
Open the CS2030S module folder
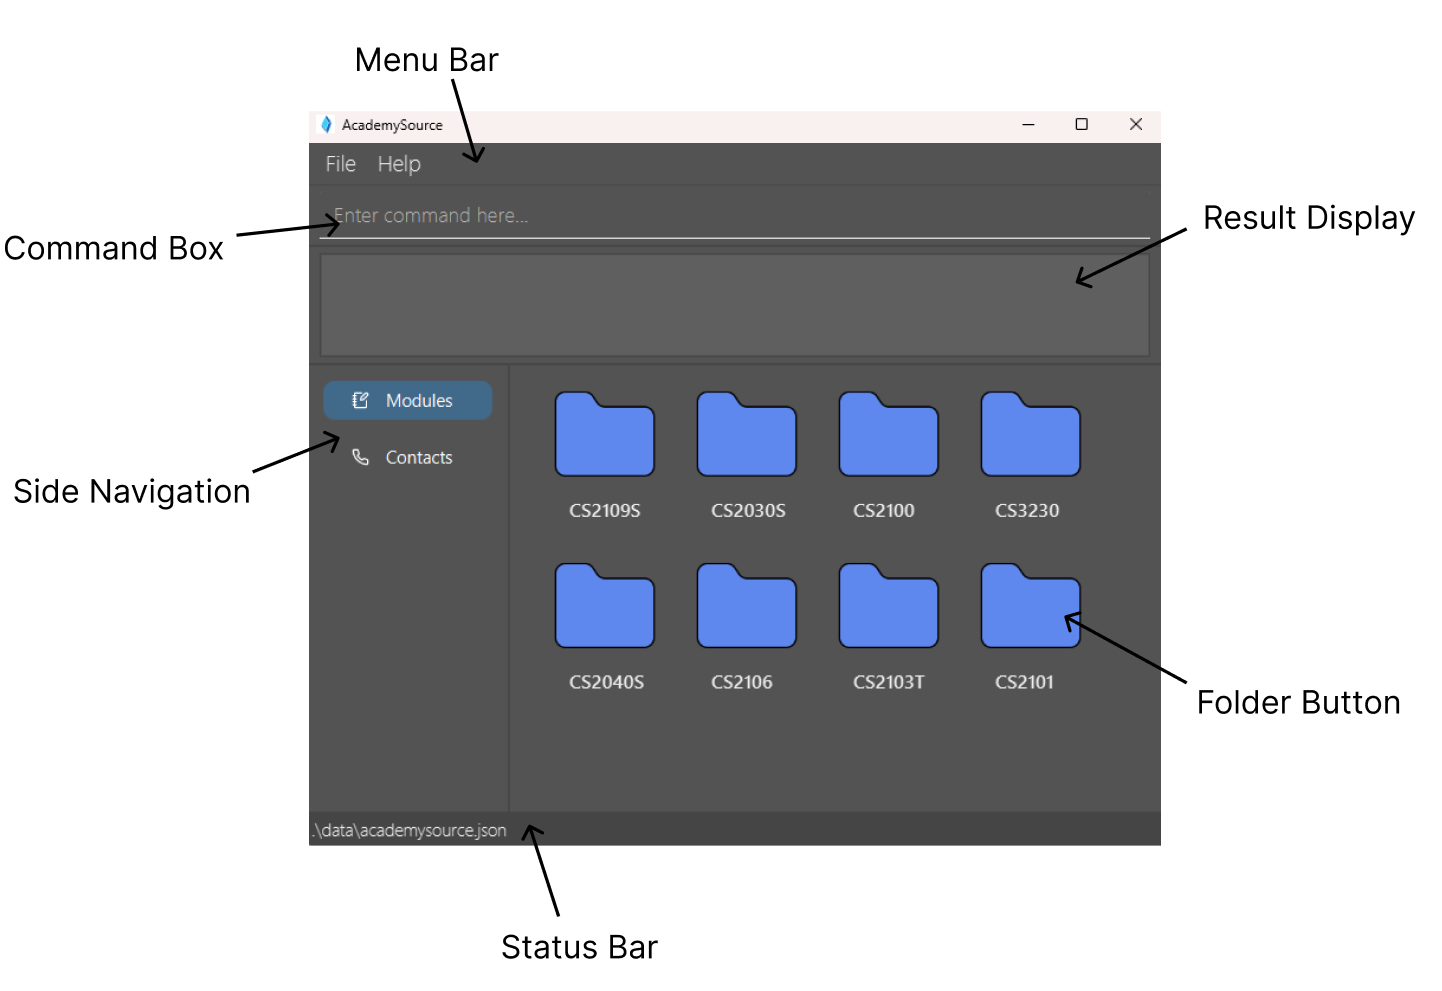(746, 435)
